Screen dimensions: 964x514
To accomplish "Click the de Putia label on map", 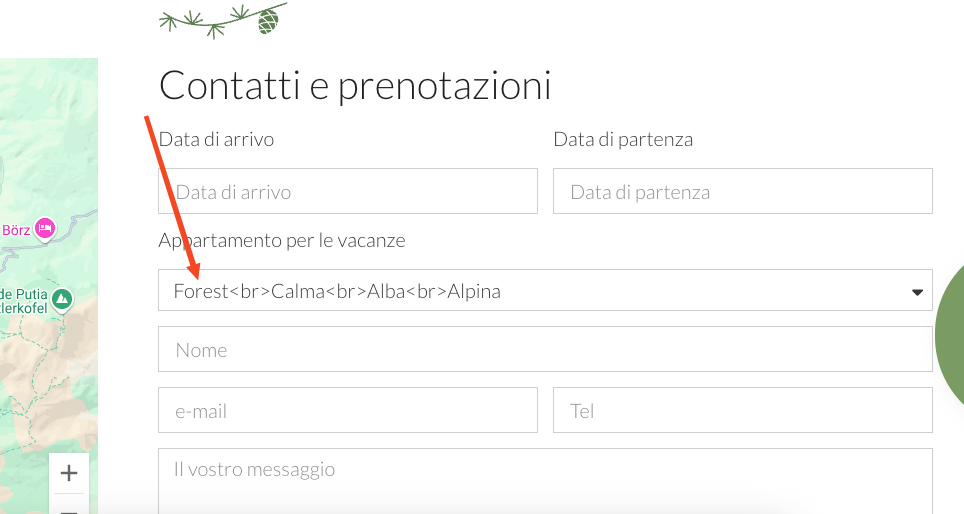I will click(x=23, y=295).
